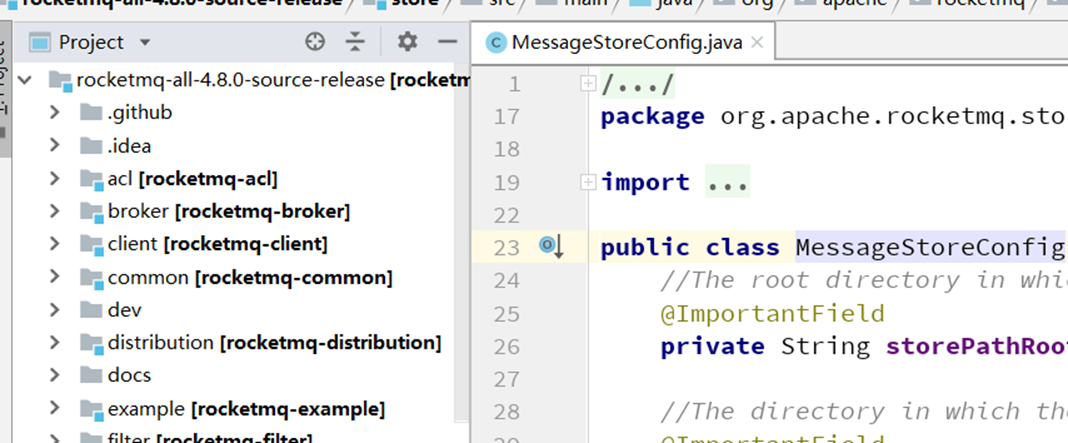Click the example module folder icon
Image resolution: width=1068 pixels, height=443 pixels.
coord(91,410)
